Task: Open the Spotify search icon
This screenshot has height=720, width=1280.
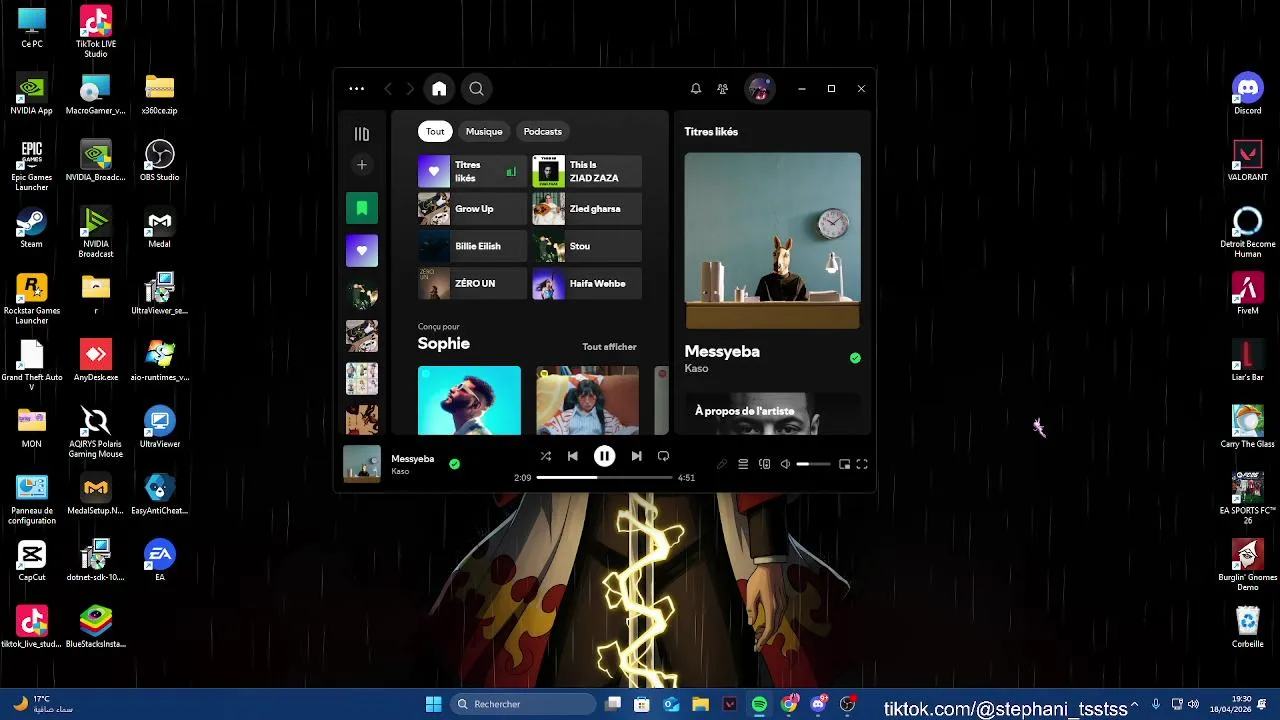Action: (477, 89)
